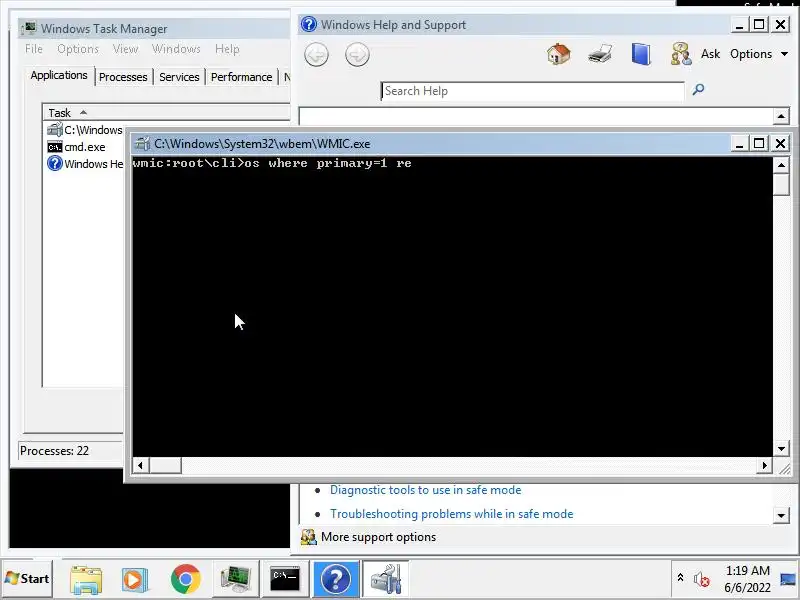
Task: Click the WMIC horizontal scrollbar thumb
Action: pos(165,465)
